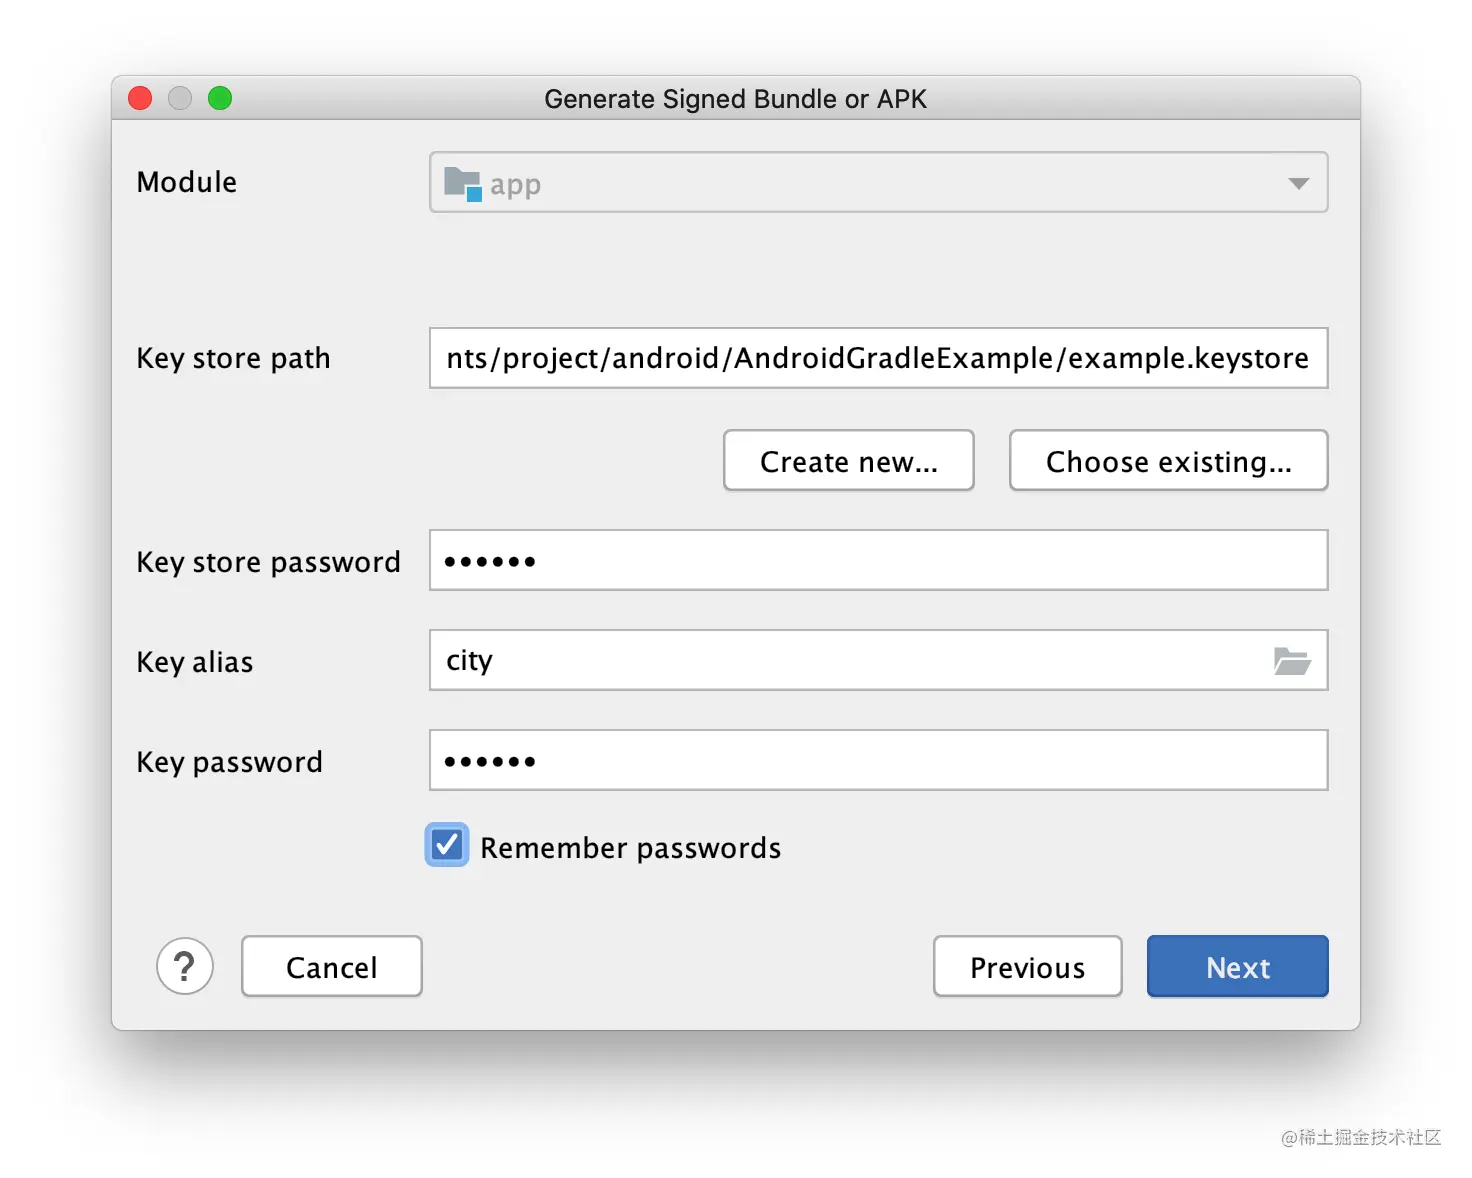
Task: Click the 'Generate Signed Bundle or APK' title
Action: tap(735, 99)
